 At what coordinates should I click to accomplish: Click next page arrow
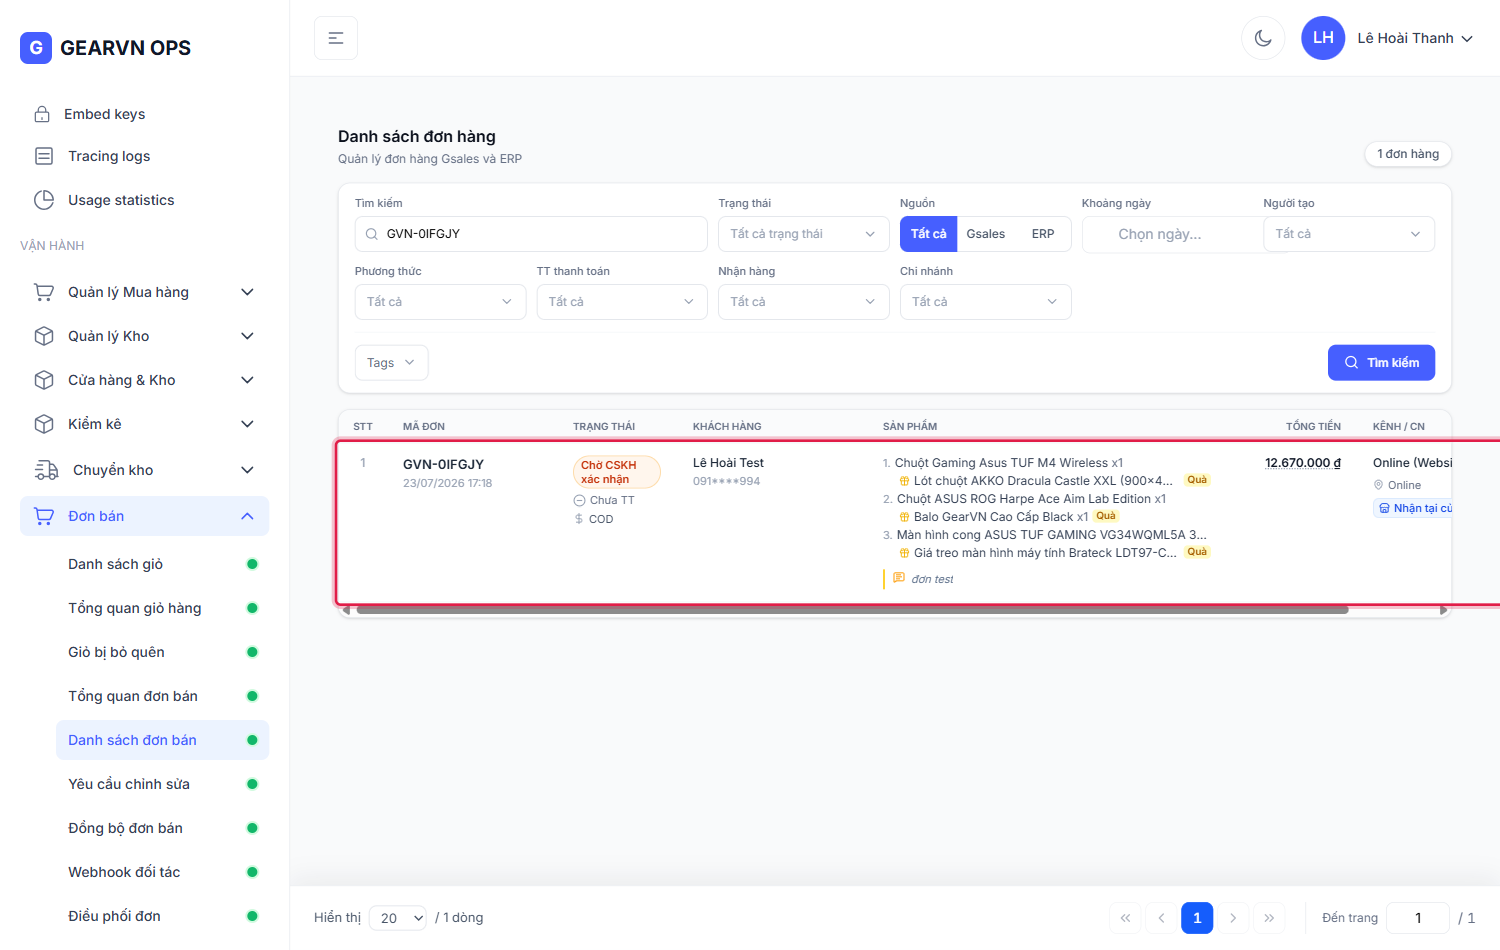[1233, 918]
